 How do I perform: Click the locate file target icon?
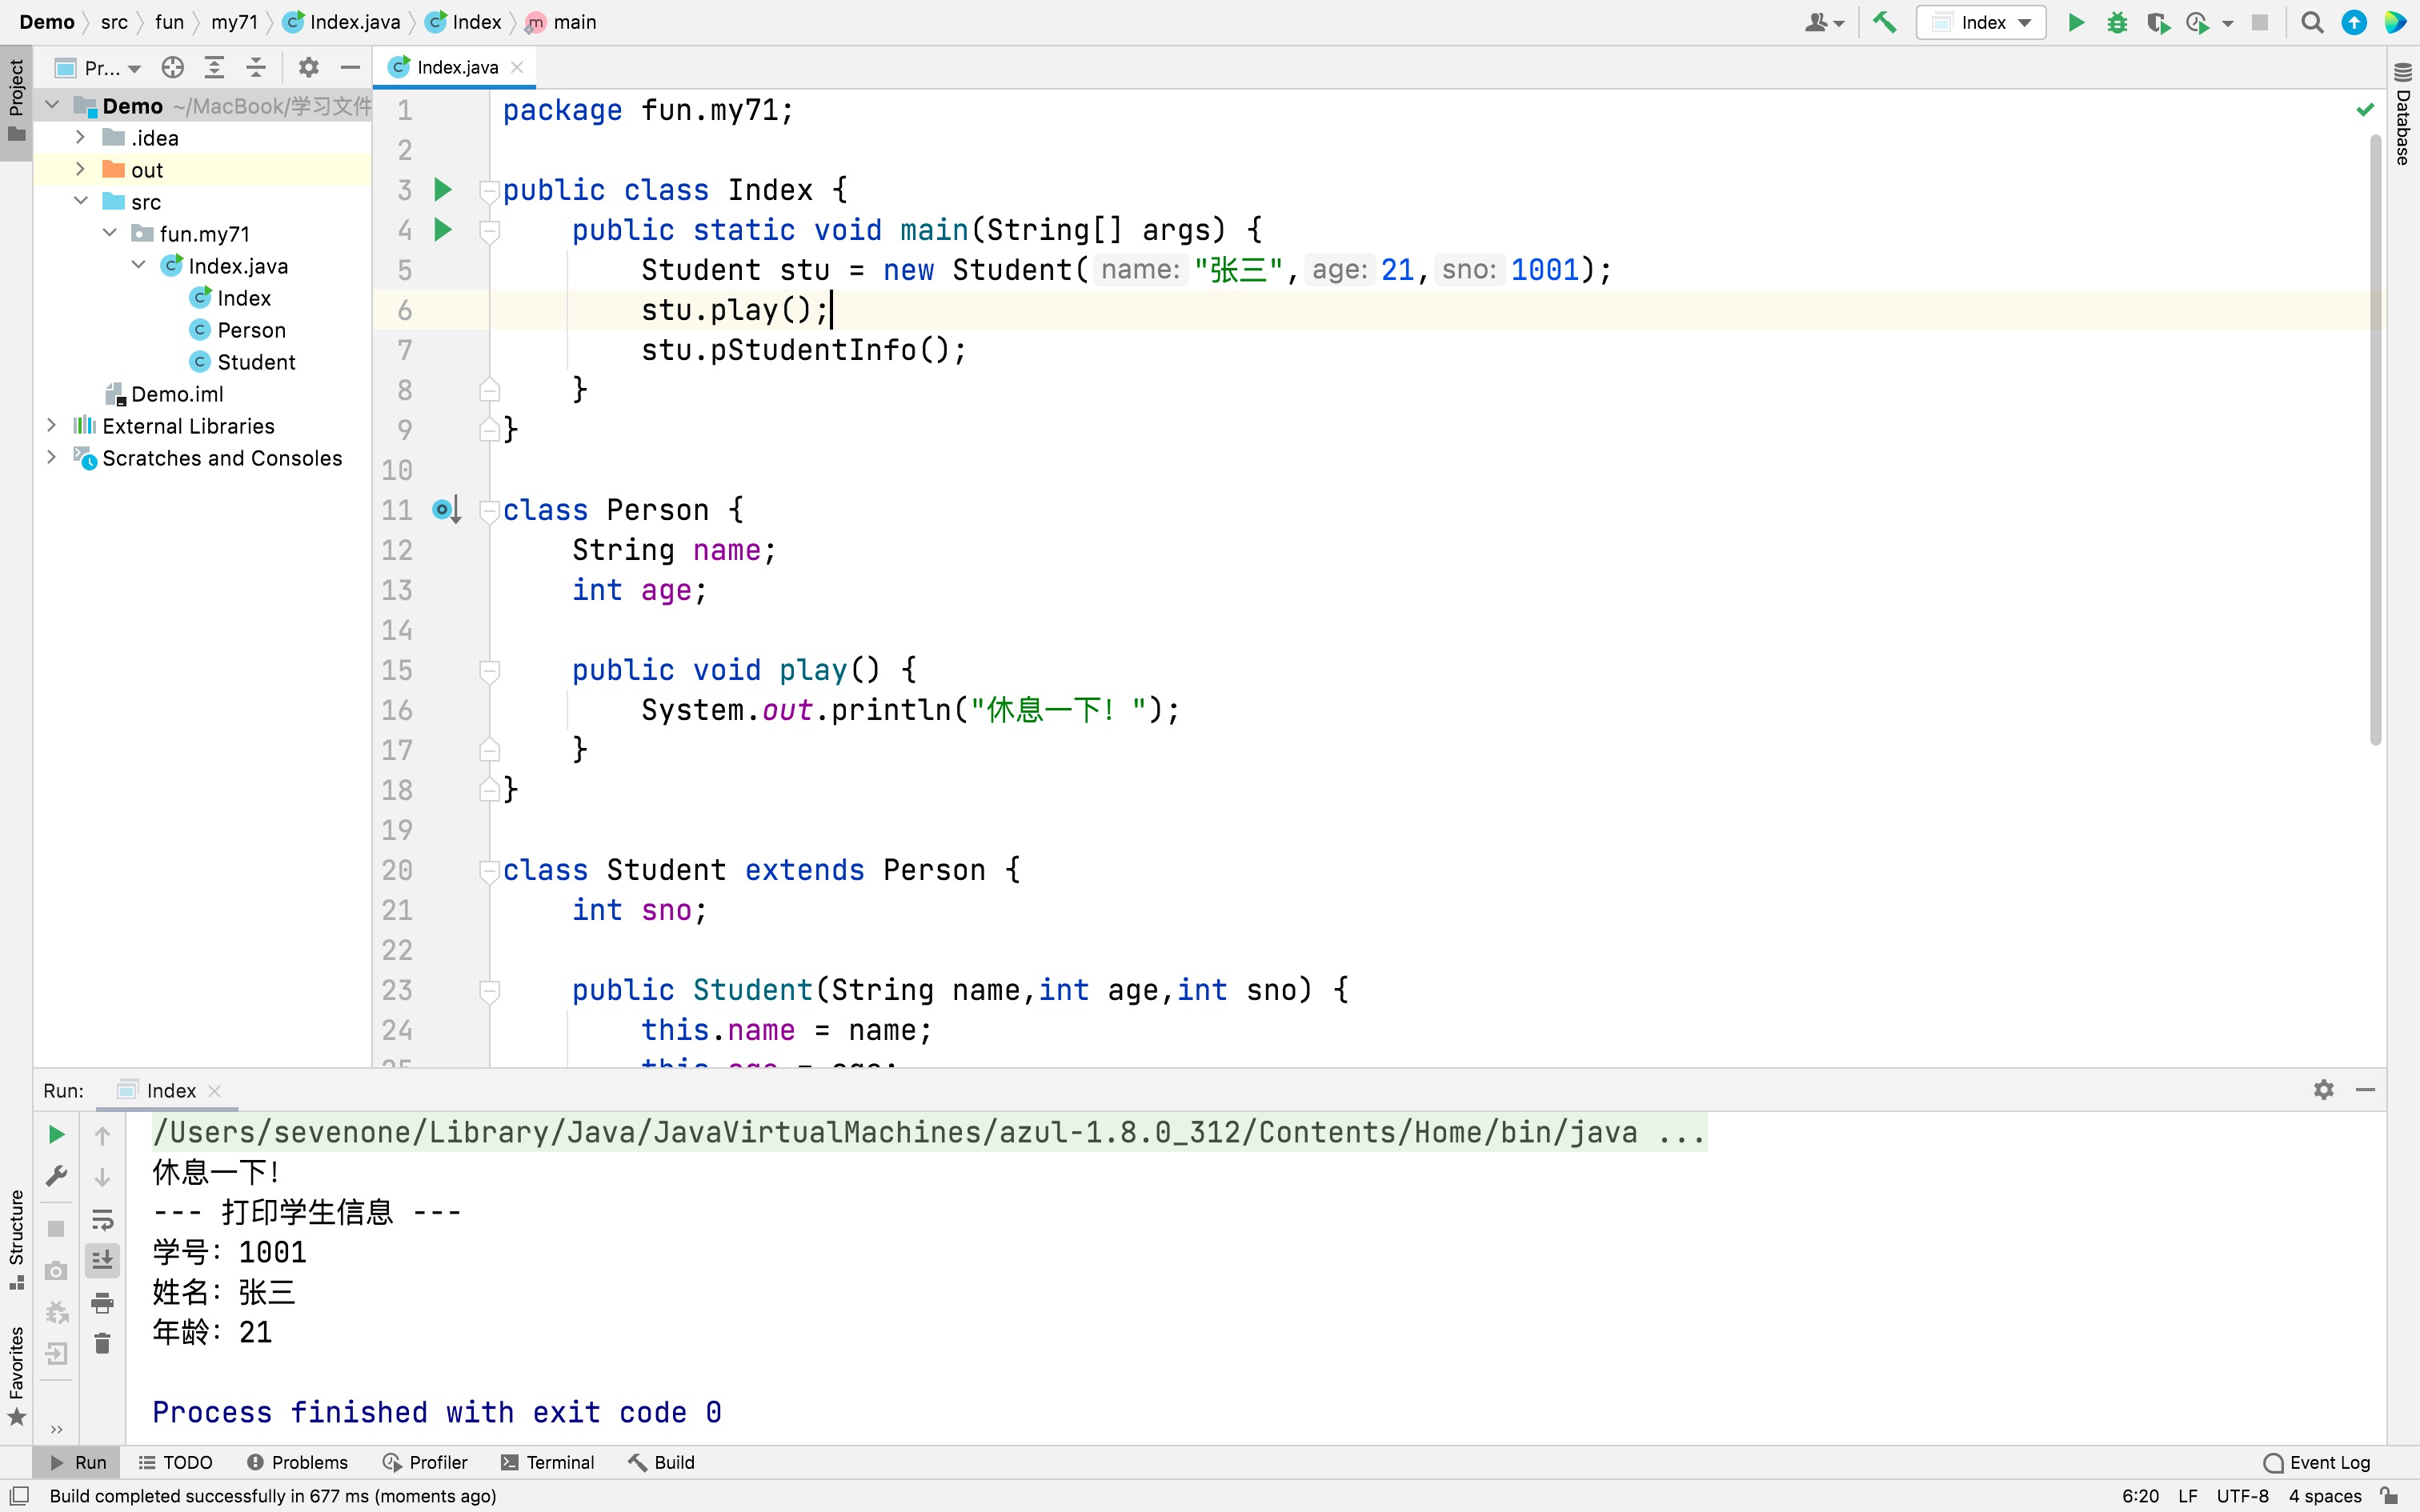point(173,67)
